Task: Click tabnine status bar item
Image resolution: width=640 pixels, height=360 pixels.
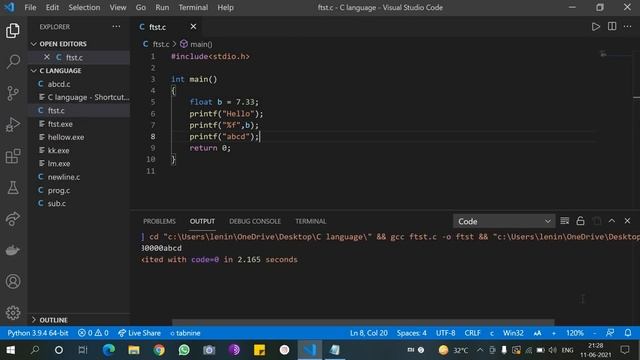Action: 185,333
